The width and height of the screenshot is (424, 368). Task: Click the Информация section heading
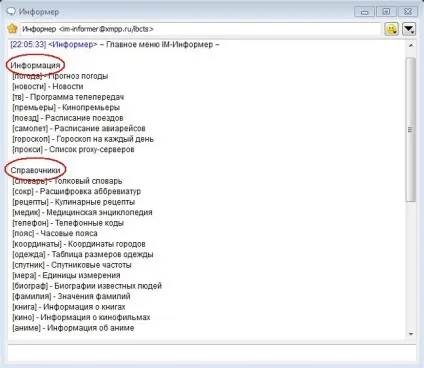(35, 65)
